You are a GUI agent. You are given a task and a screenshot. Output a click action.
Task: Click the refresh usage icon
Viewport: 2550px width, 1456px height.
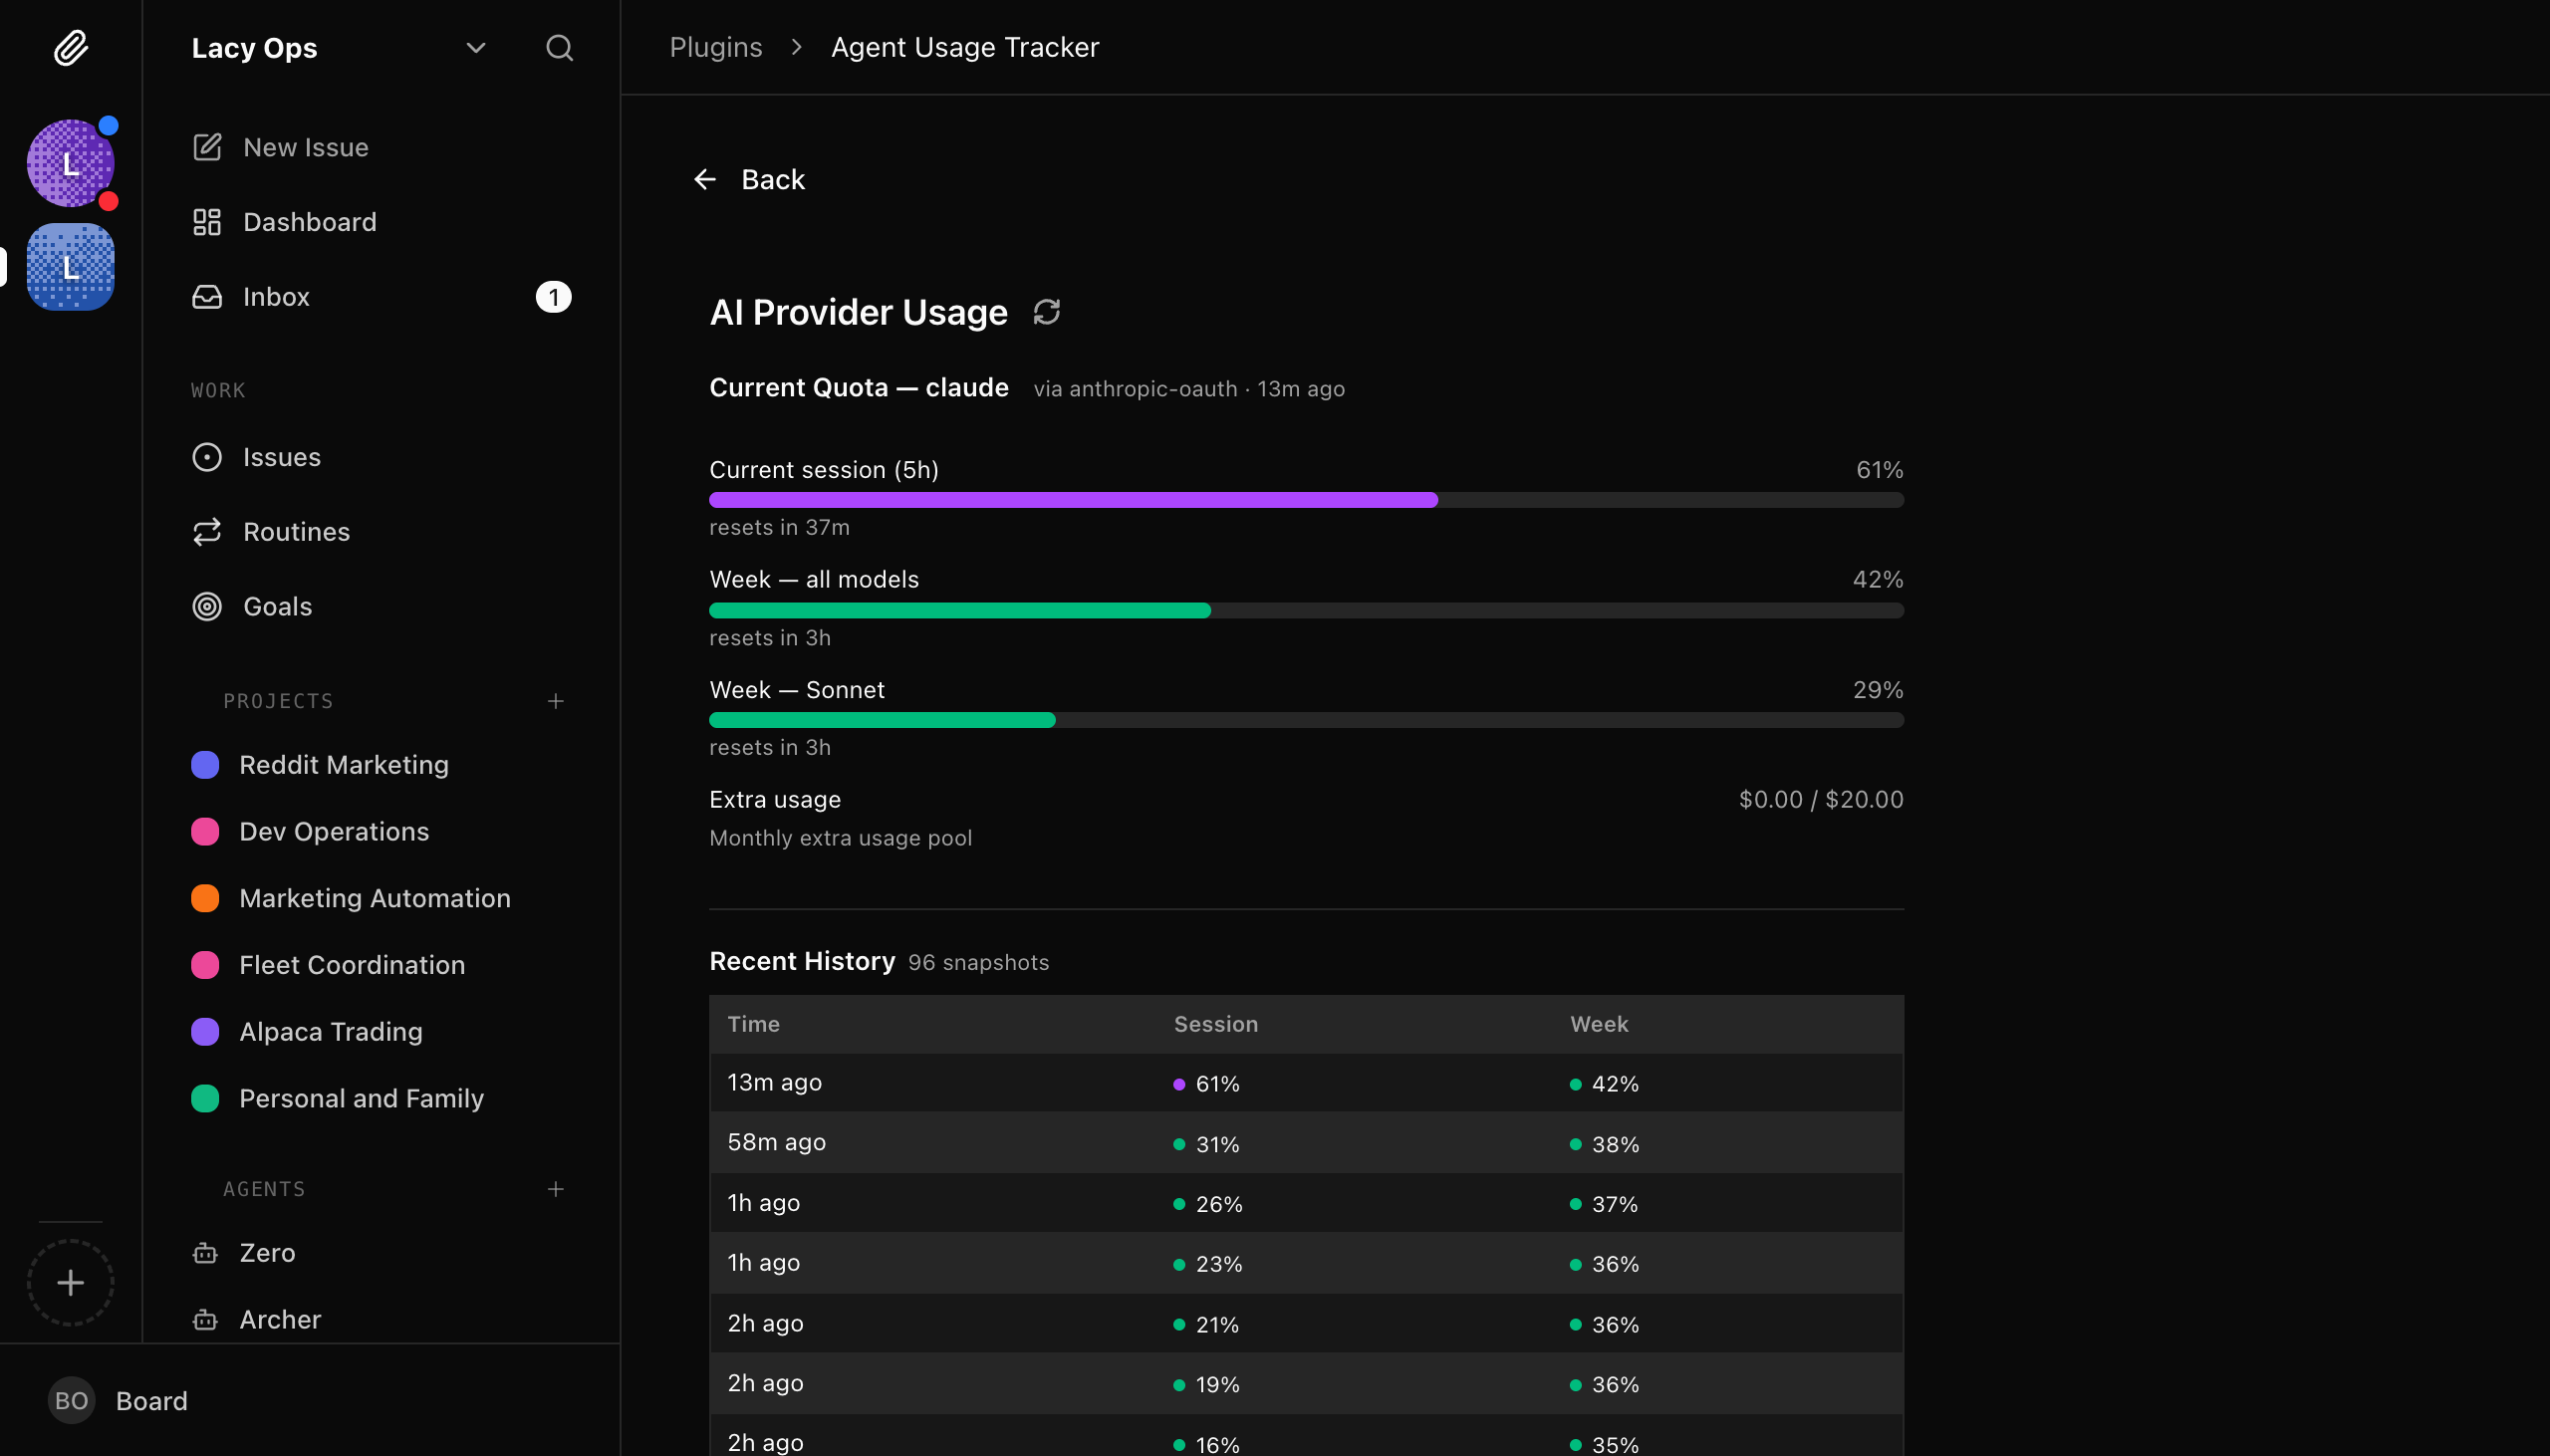point(1046,313)
